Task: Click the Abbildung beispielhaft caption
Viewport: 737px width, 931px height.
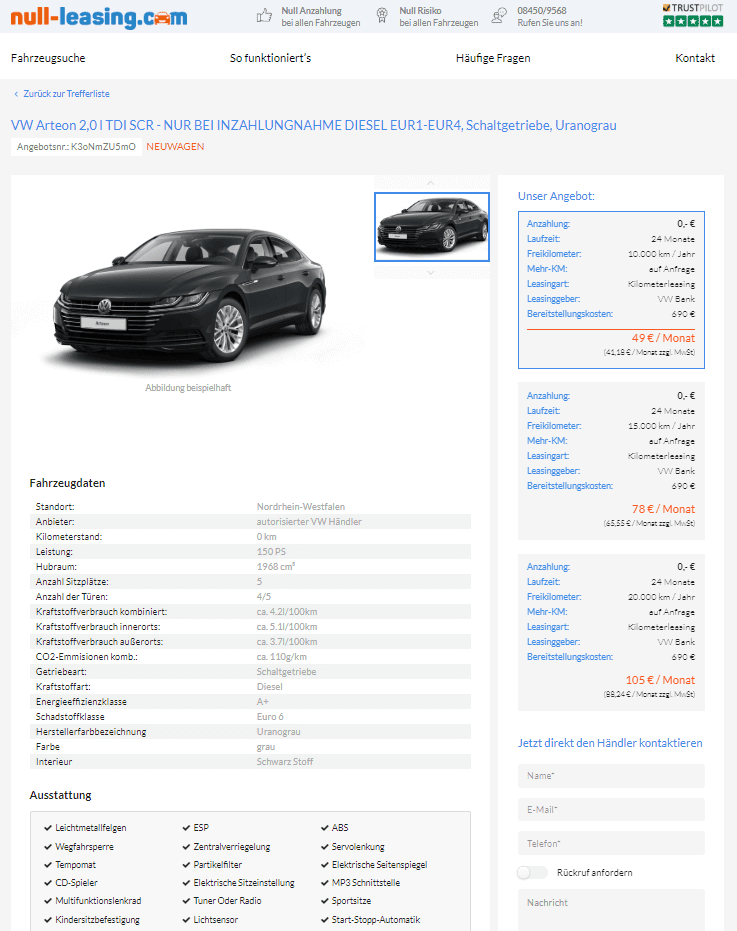Action: pyautogui.click(x=188, y=388)
